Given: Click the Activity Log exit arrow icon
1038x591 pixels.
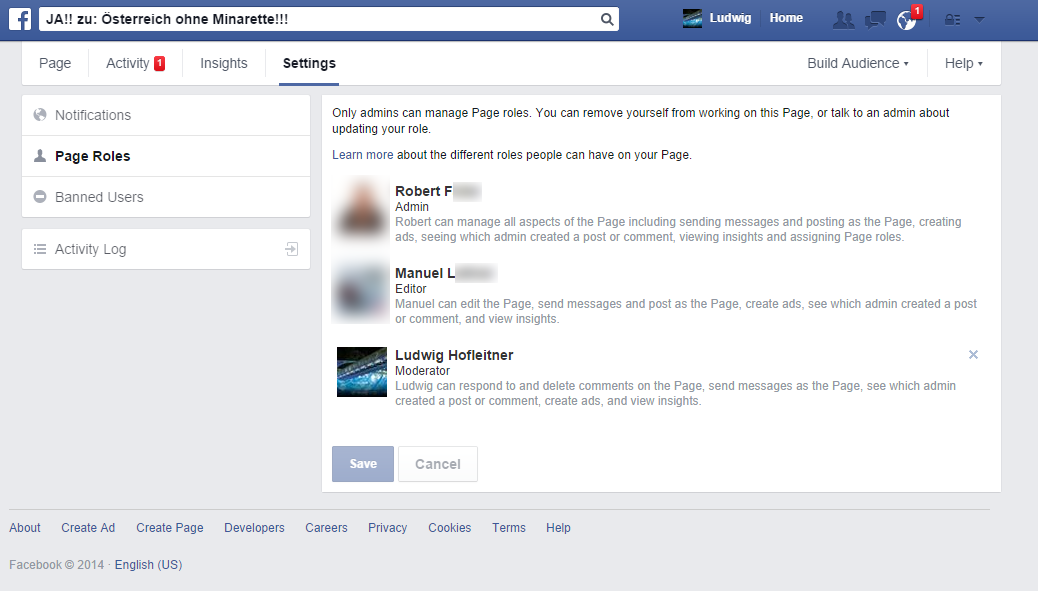Looking at the screenshot, I should pyautogui.click(x=291, y=249).
